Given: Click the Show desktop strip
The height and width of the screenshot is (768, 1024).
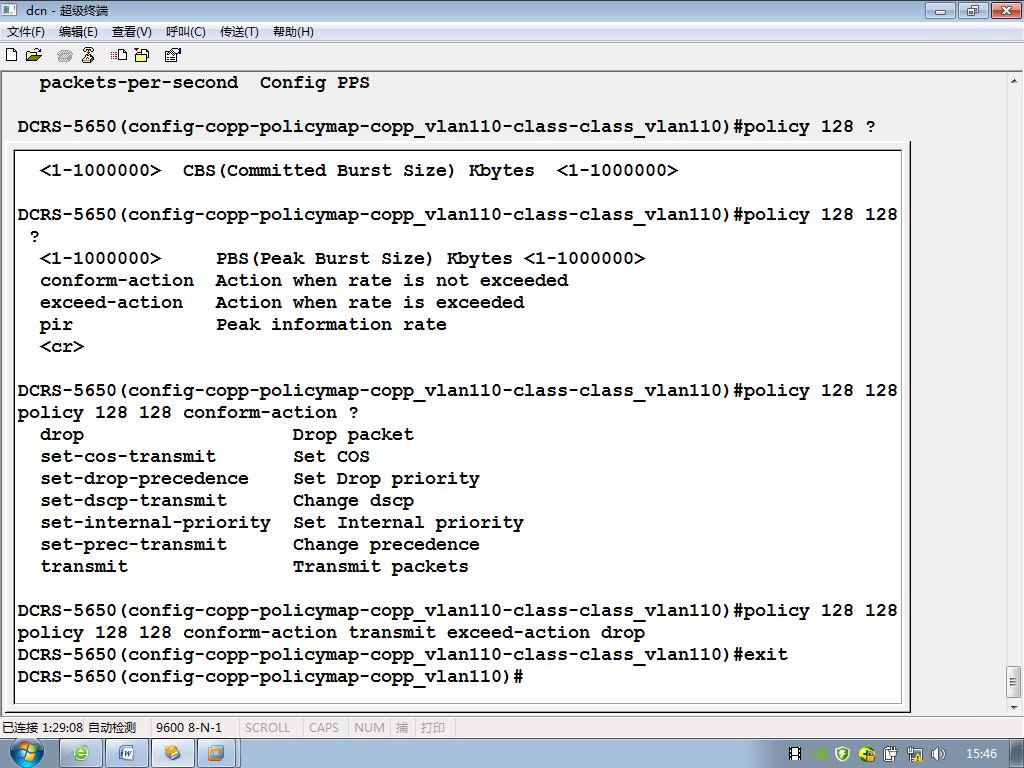Looking at the screenshot, I should pyautogui.click(x=1017, y=754).
